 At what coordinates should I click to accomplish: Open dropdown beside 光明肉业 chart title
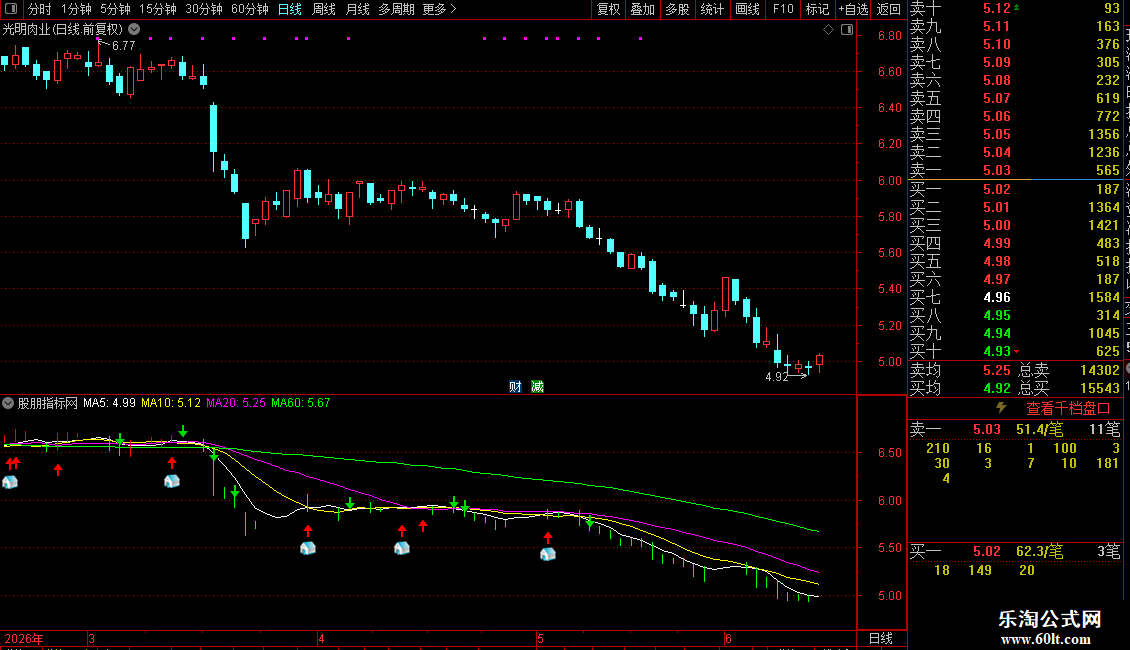coord(134,30)
